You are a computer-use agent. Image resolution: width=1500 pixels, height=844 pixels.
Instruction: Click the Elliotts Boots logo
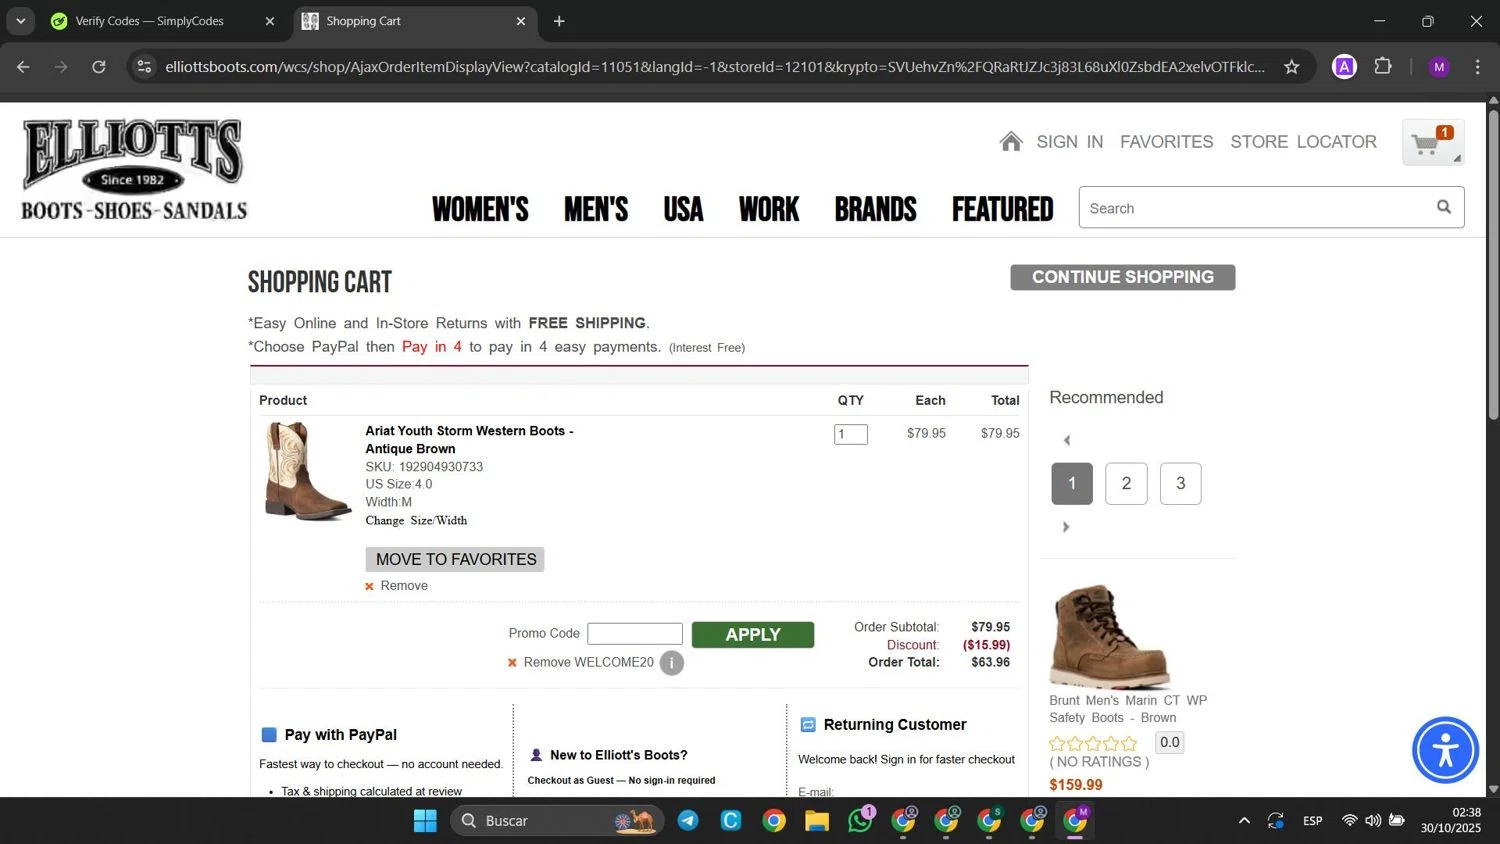(x=134, y=169)
